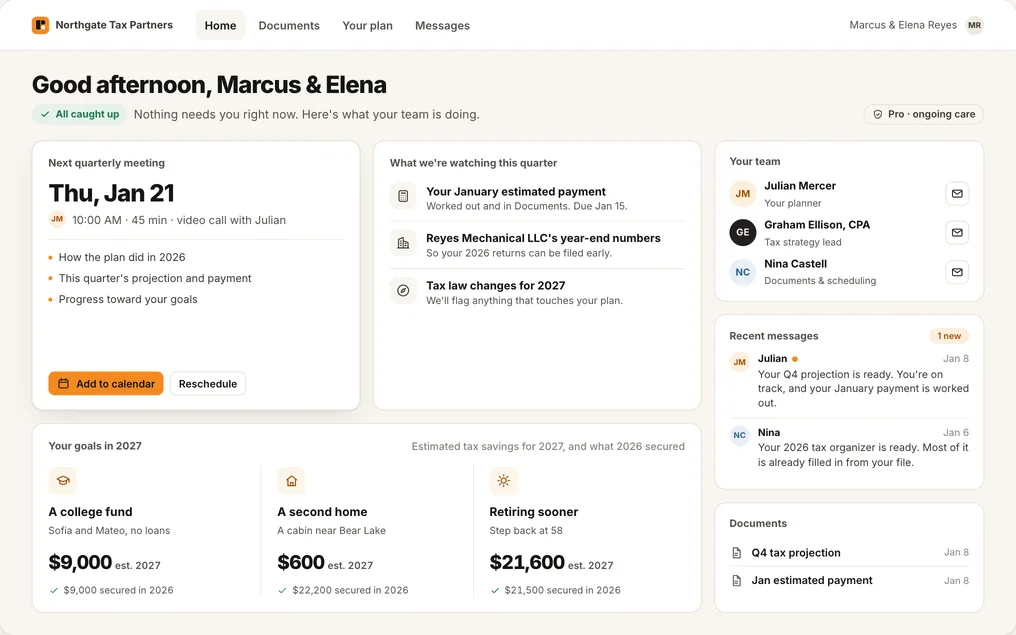
Task: Click Graham Ellison, CPA name
Action: [817, 225]
